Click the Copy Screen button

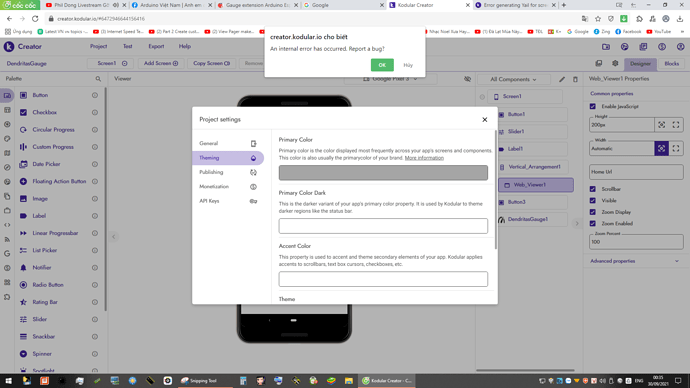[212, 63]
